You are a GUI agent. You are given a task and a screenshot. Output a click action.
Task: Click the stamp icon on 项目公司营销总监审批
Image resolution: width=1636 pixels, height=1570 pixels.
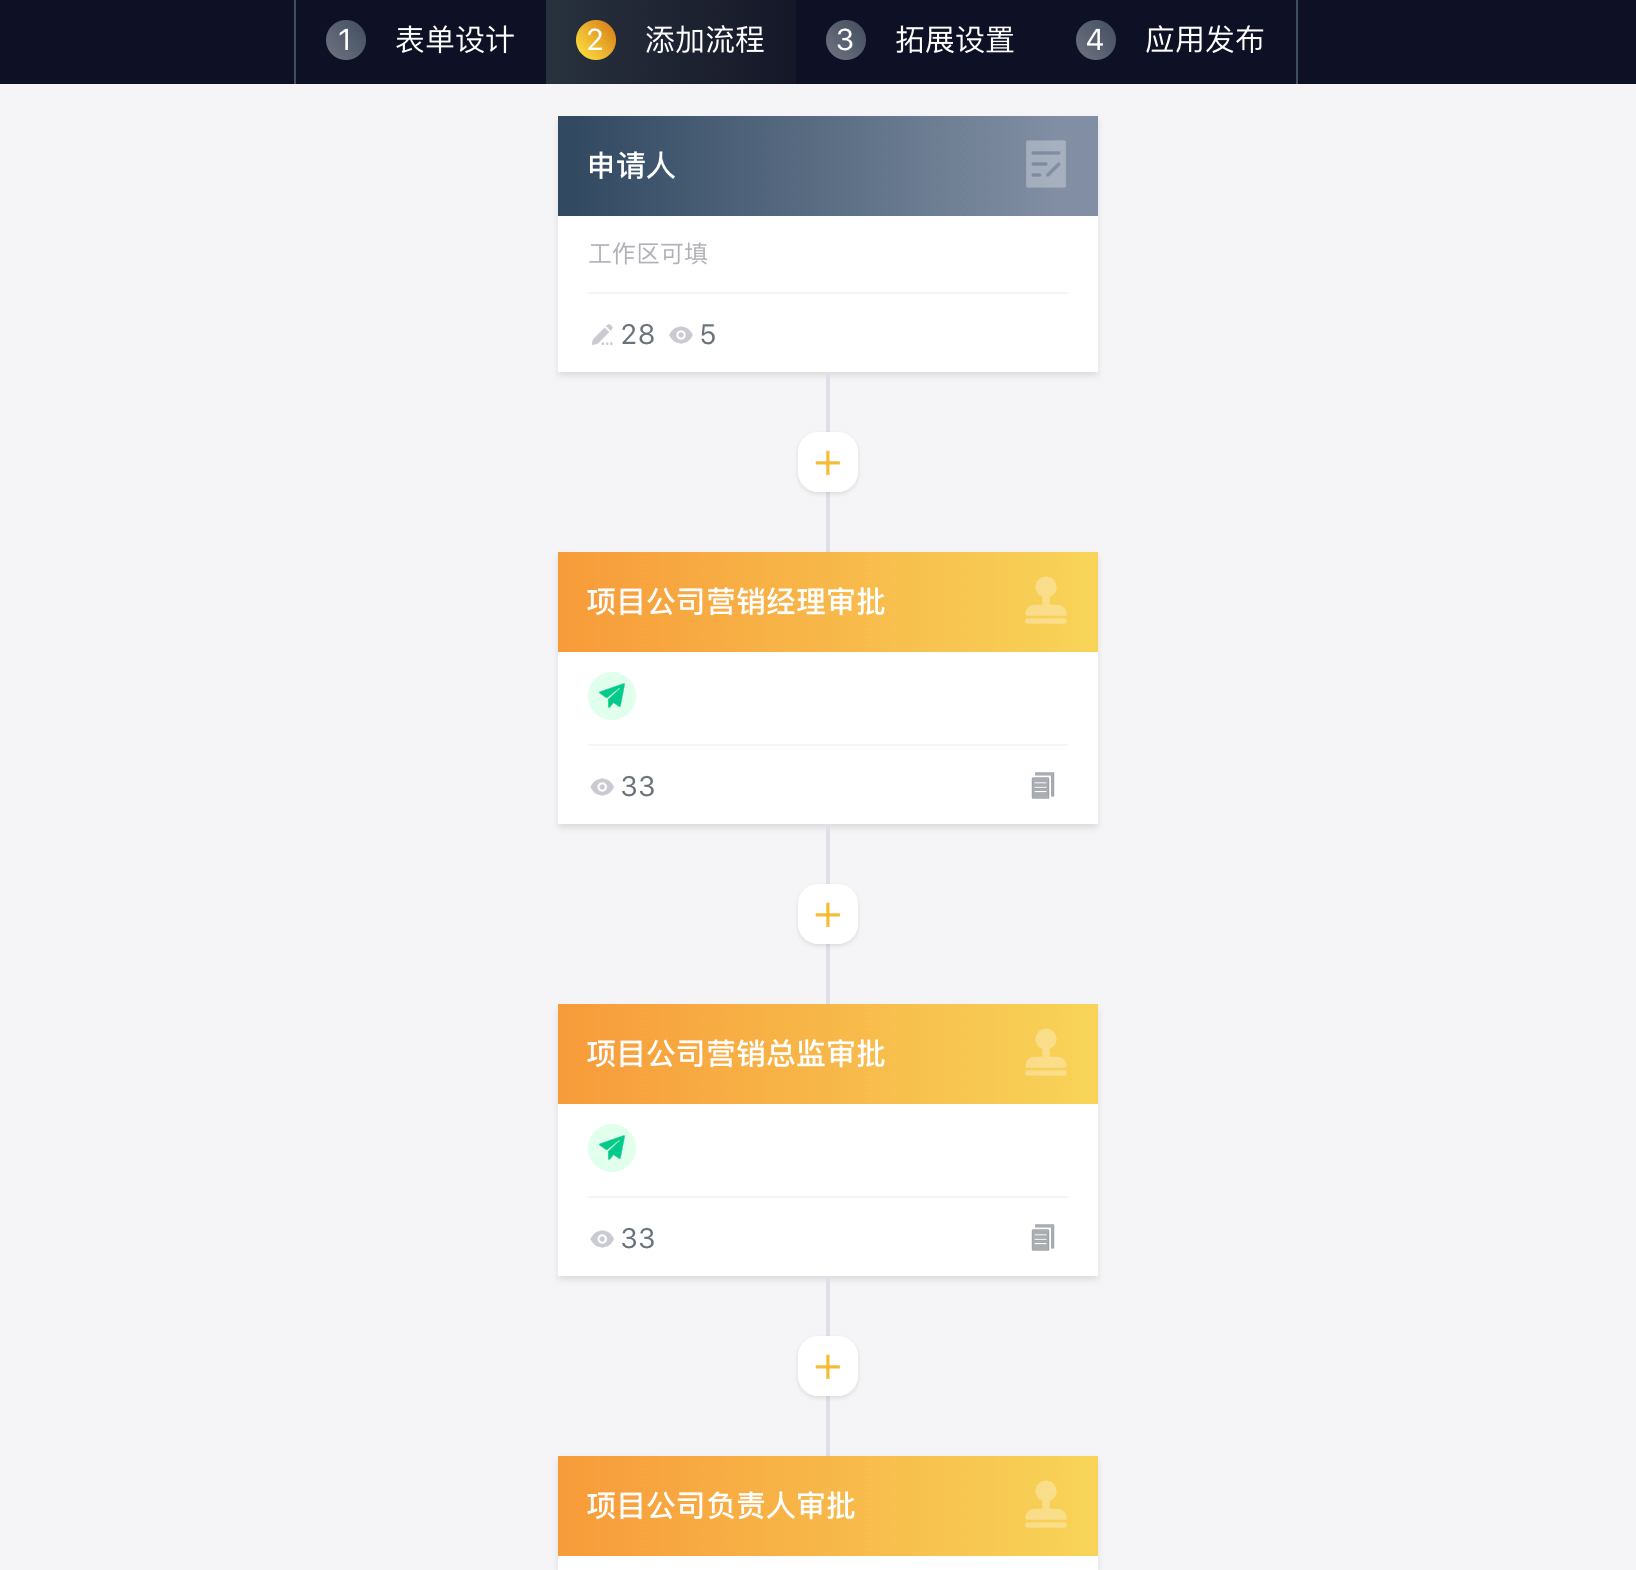[x=1046, y=1053]
